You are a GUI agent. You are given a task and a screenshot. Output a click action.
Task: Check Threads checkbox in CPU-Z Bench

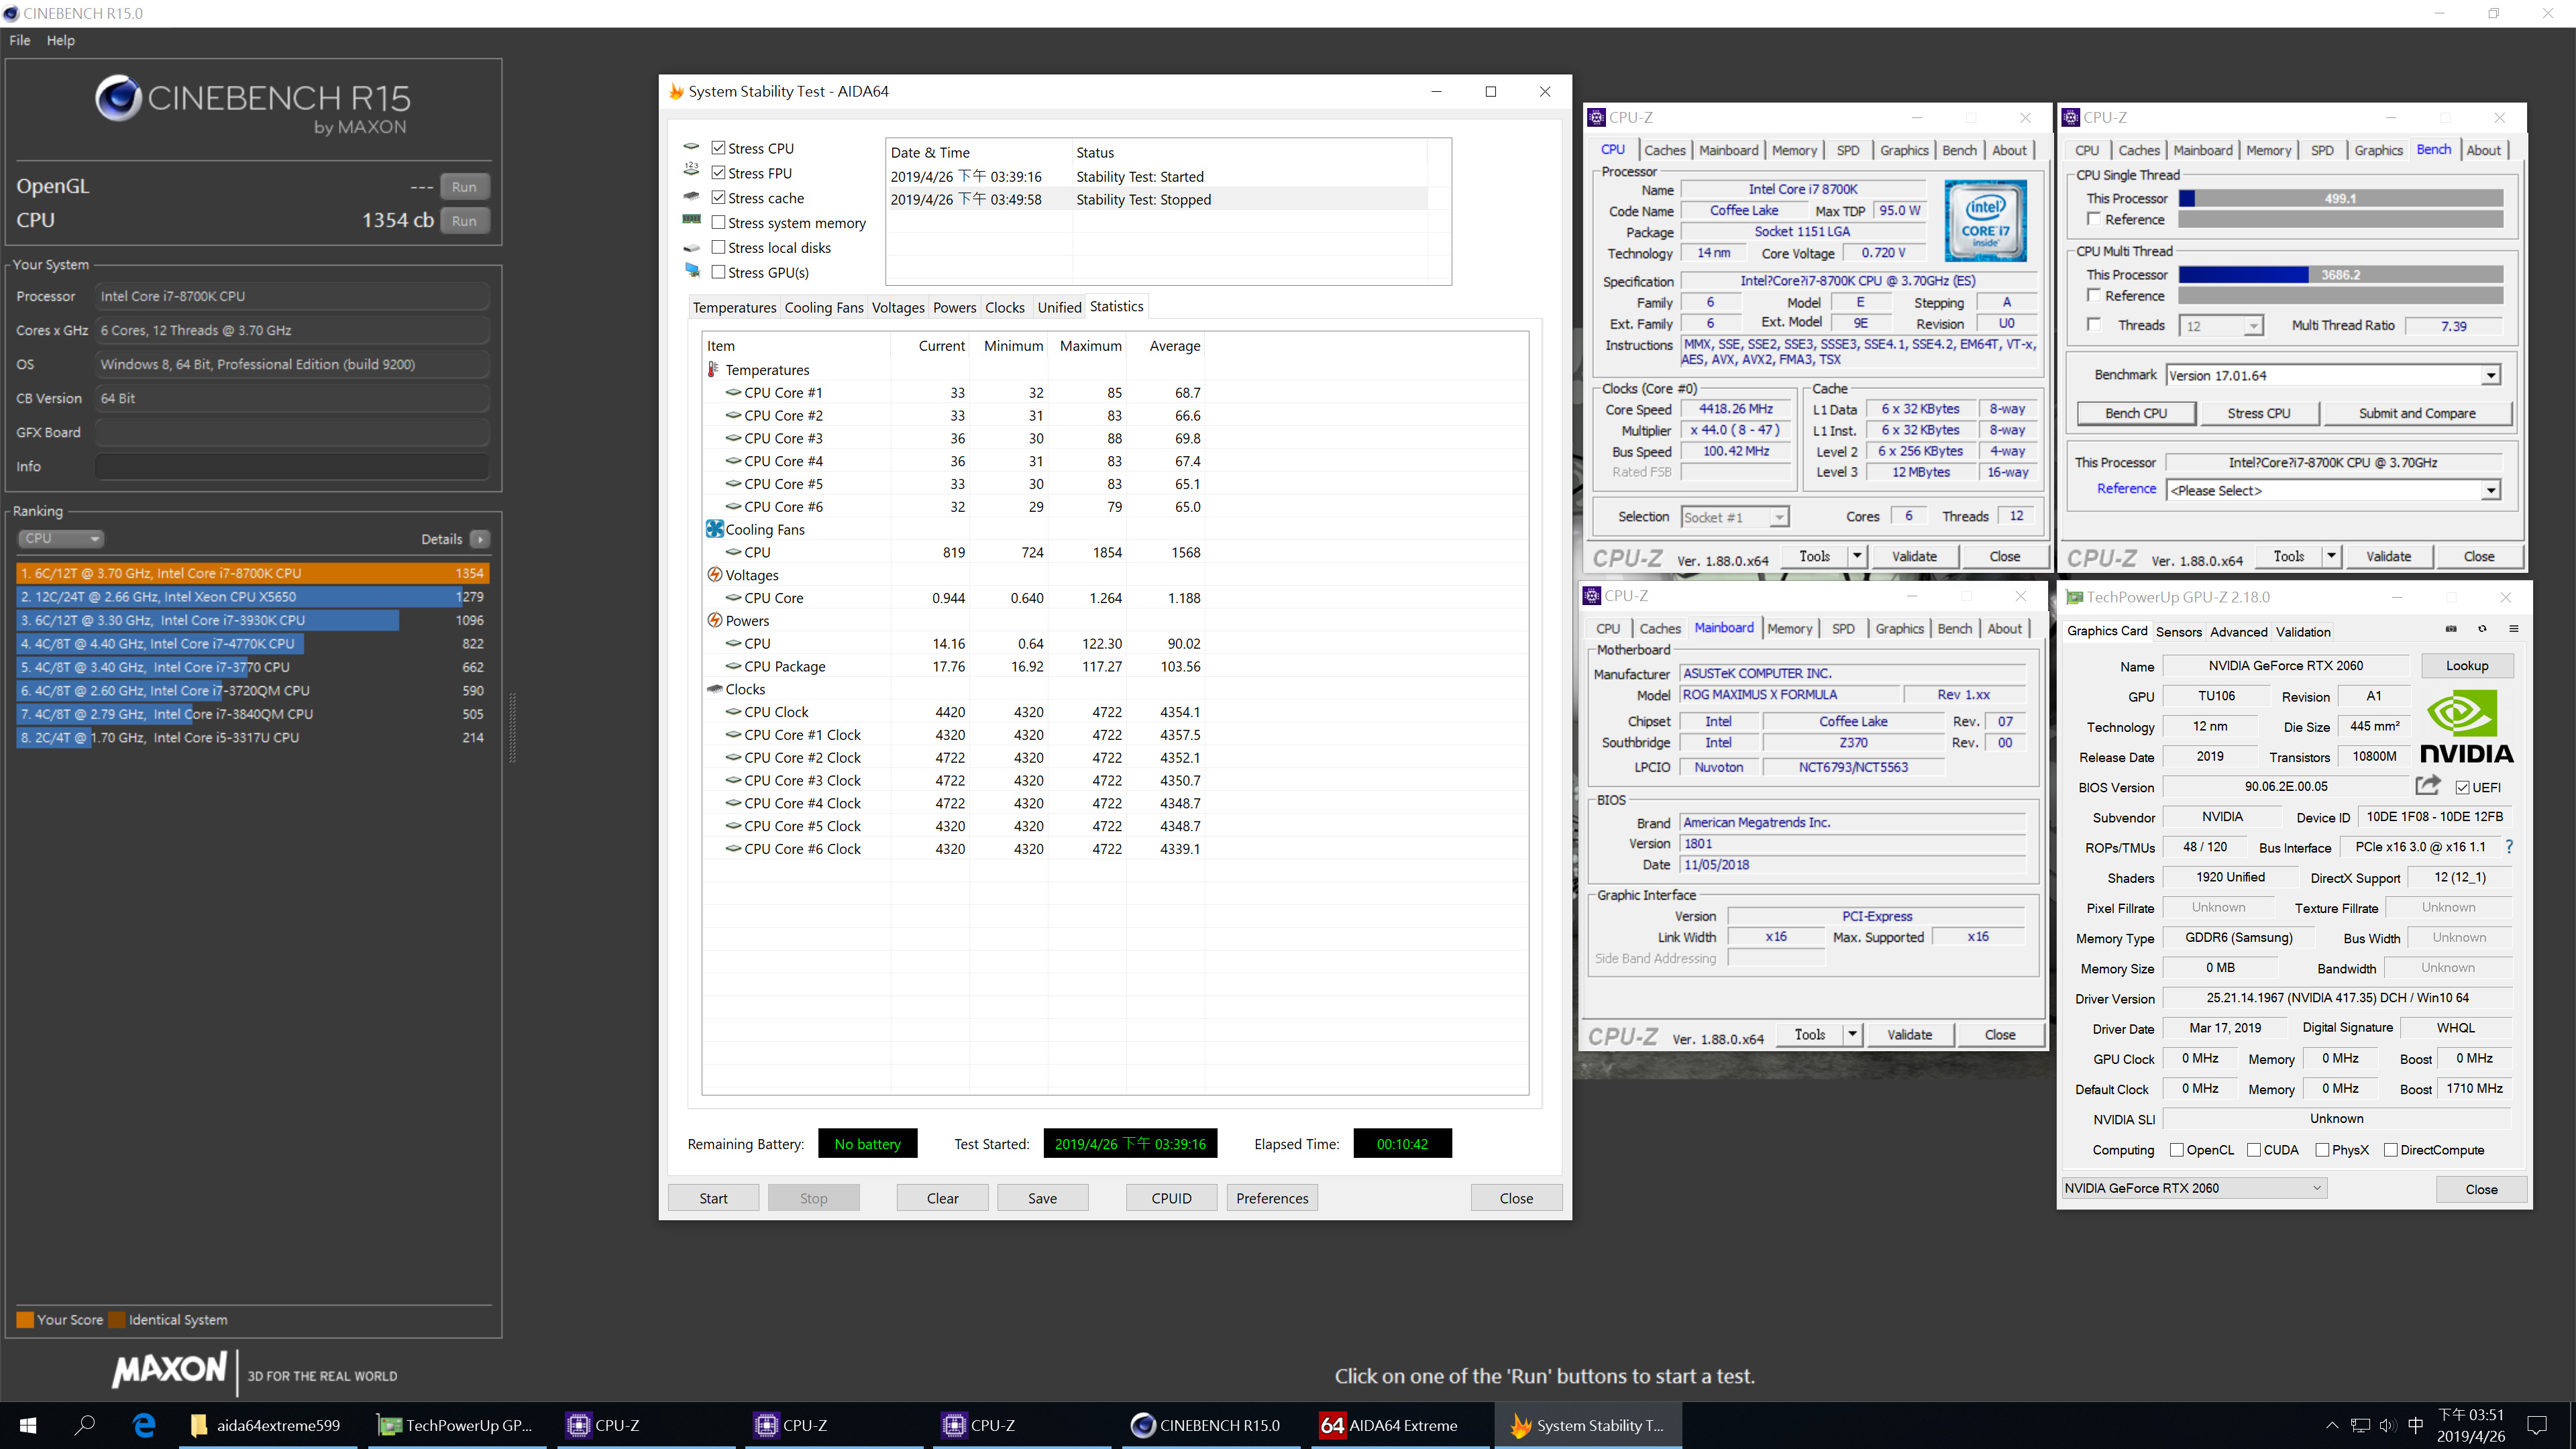click(2093, 325)
